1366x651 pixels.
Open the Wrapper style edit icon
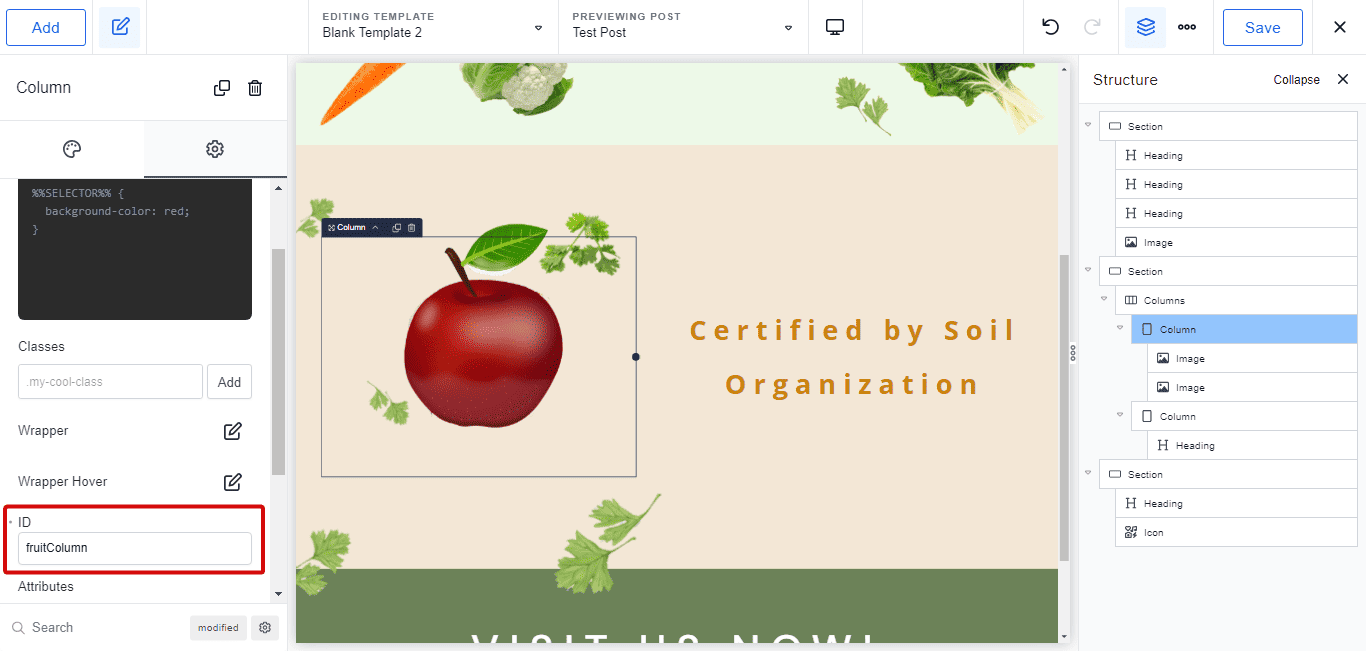click(x=232, y=431)
